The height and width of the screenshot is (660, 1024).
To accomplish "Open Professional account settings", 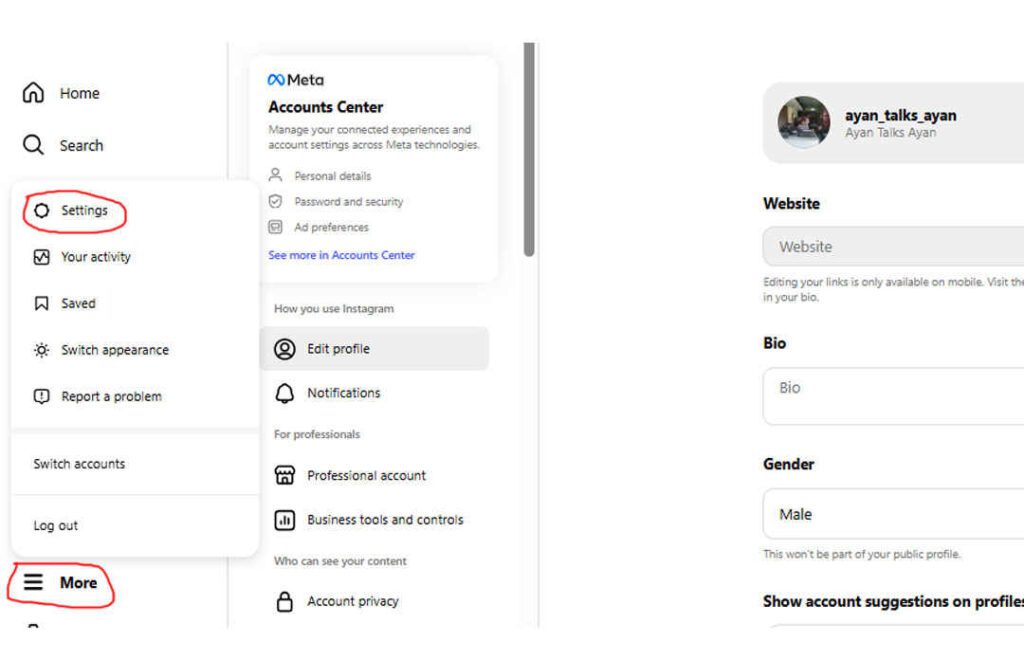I will pos(366,475).
